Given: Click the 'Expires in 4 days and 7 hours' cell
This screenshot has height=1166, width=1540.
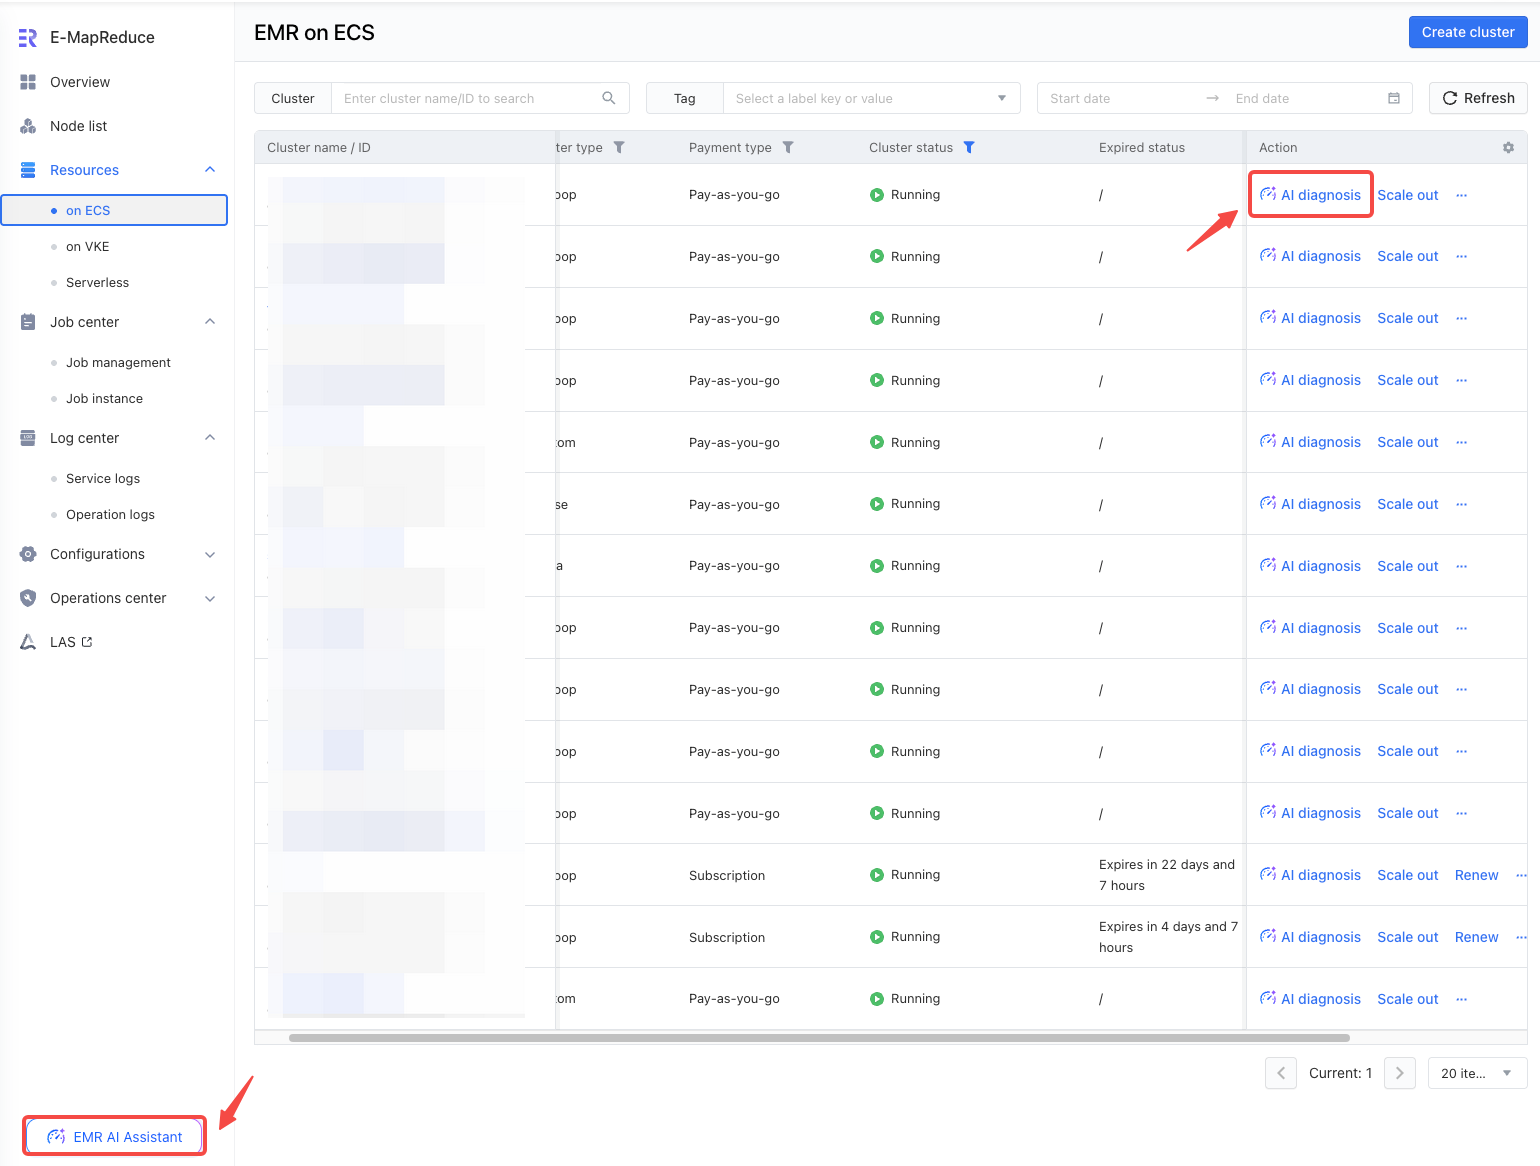Looking at the screenshot, I should pos(1168,937).
